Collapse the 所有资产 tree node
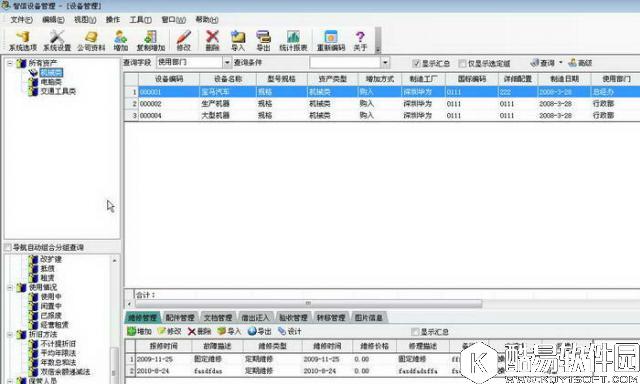This screenshot has height=384, width=640. [x=10, y=63]
